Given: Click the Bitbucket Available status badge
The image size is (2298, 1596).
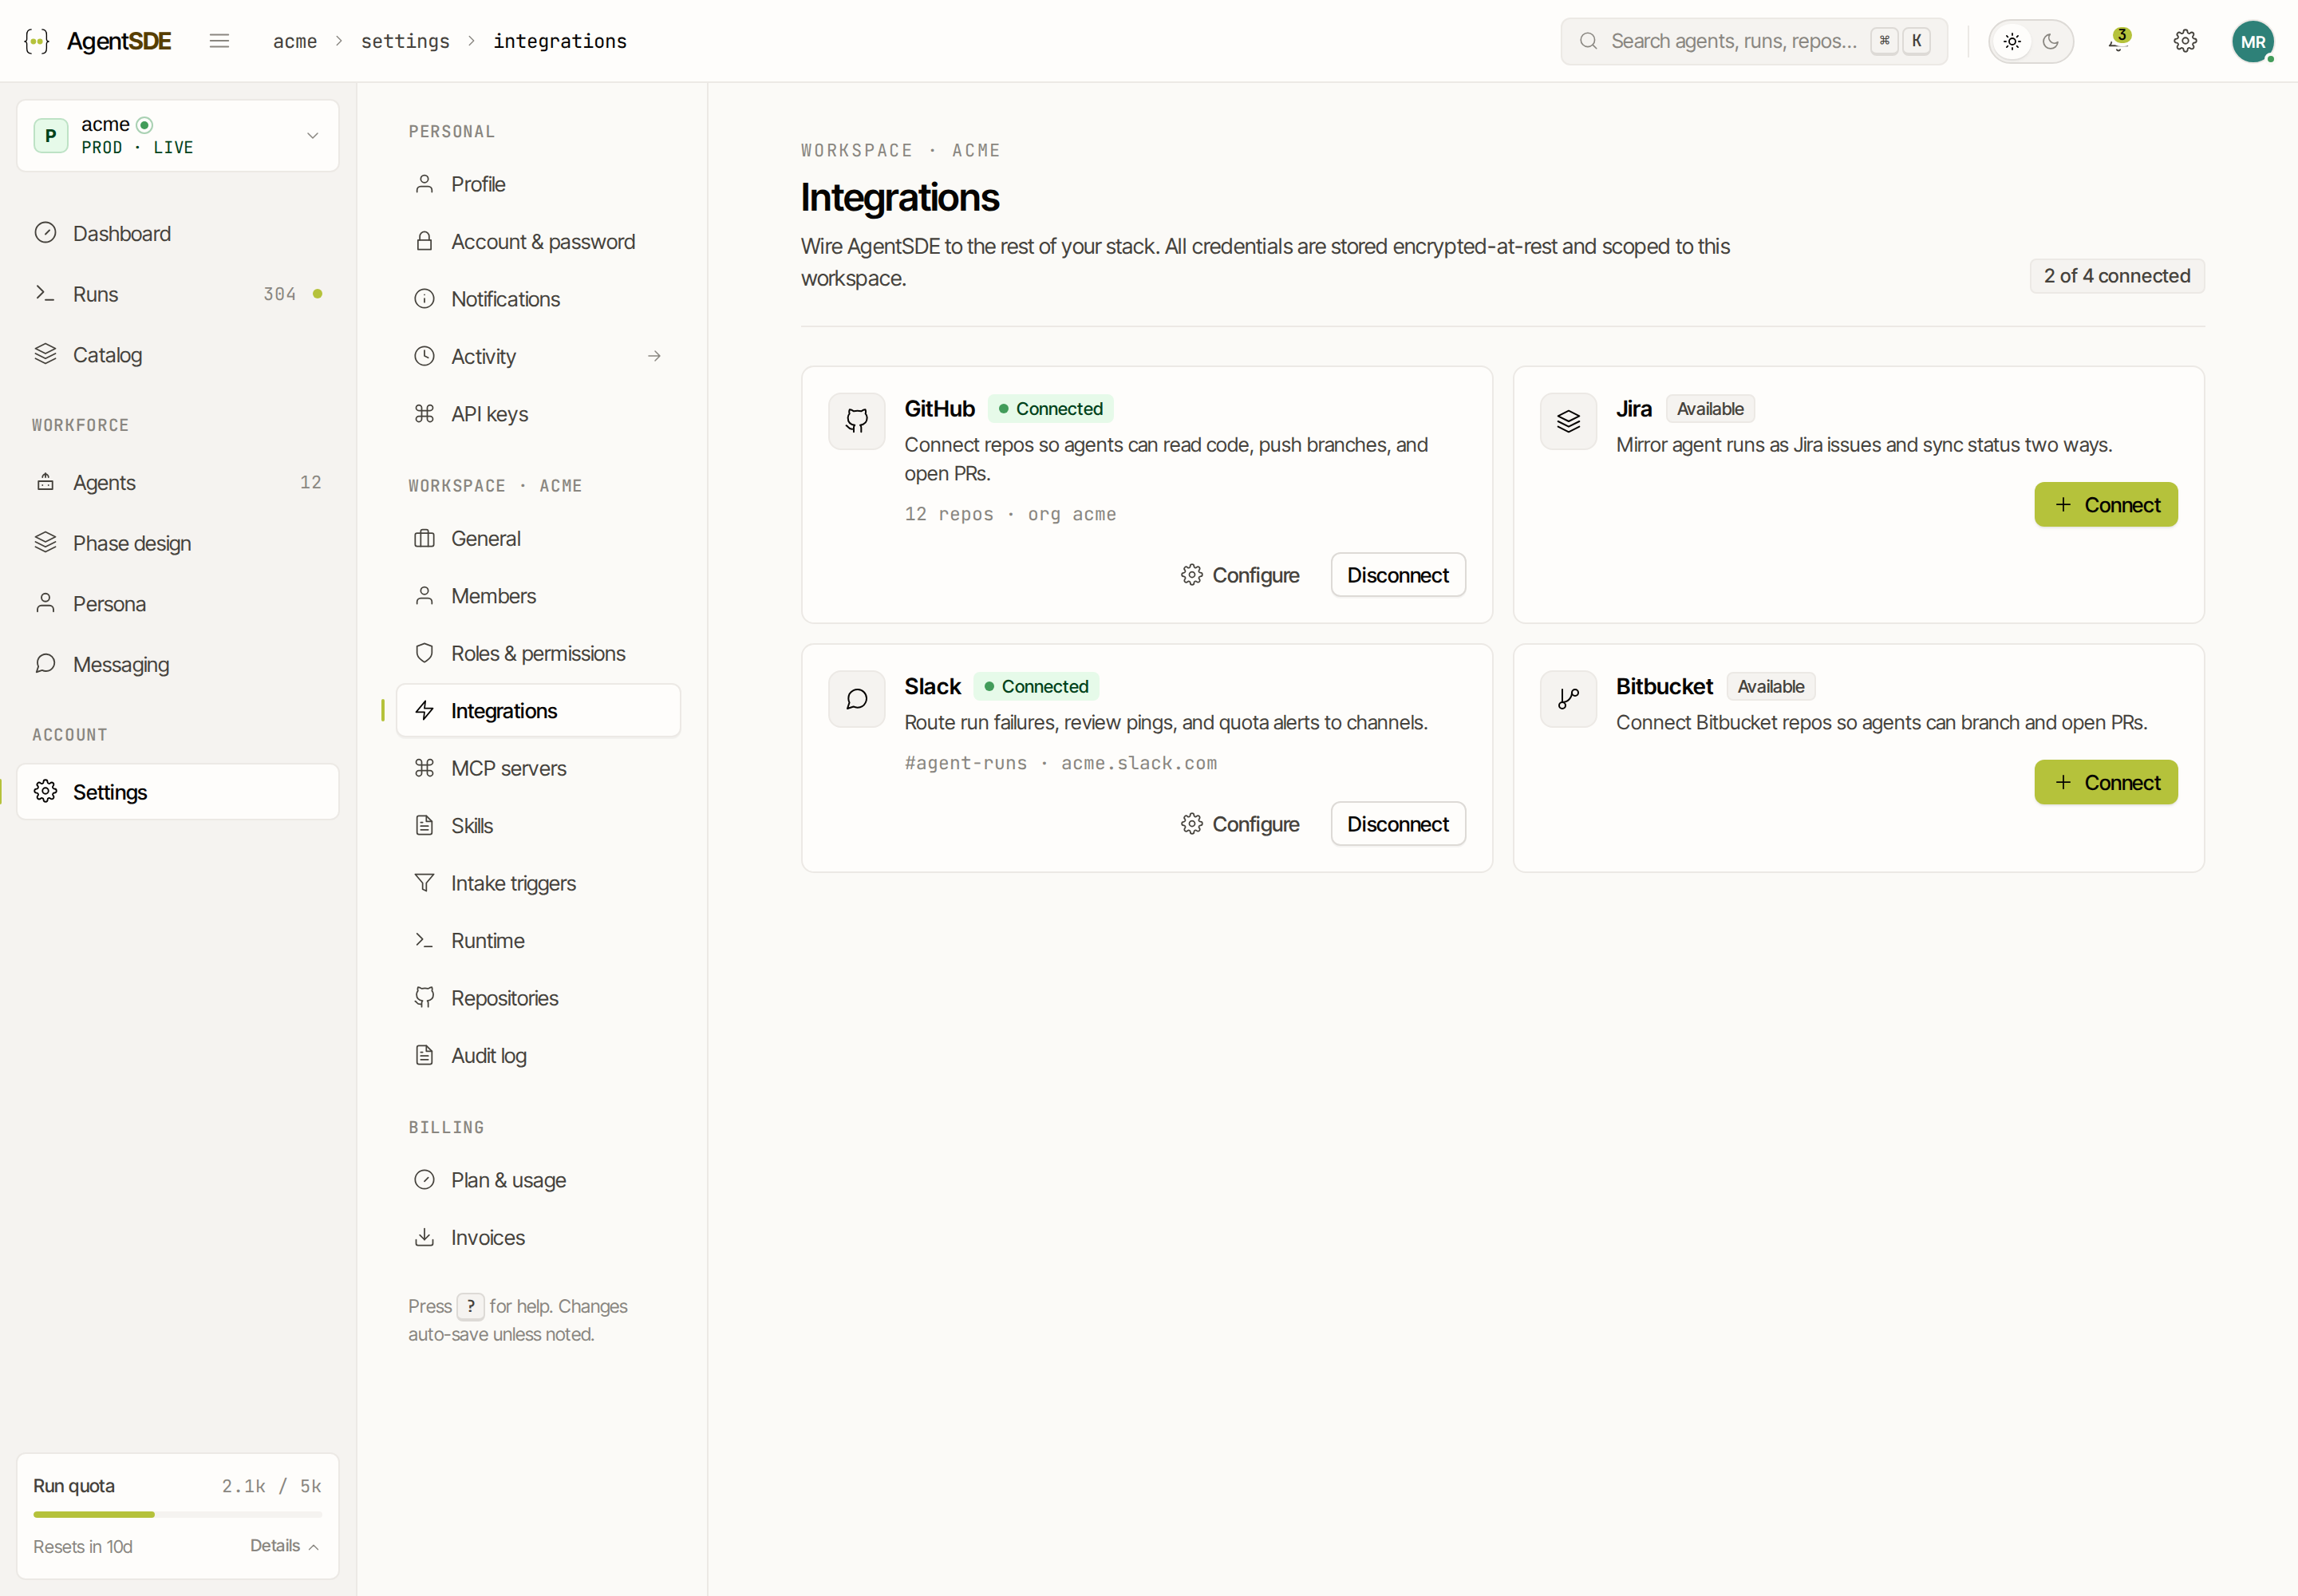Looking at the screenshot, I should click(x=1771, y=687).
